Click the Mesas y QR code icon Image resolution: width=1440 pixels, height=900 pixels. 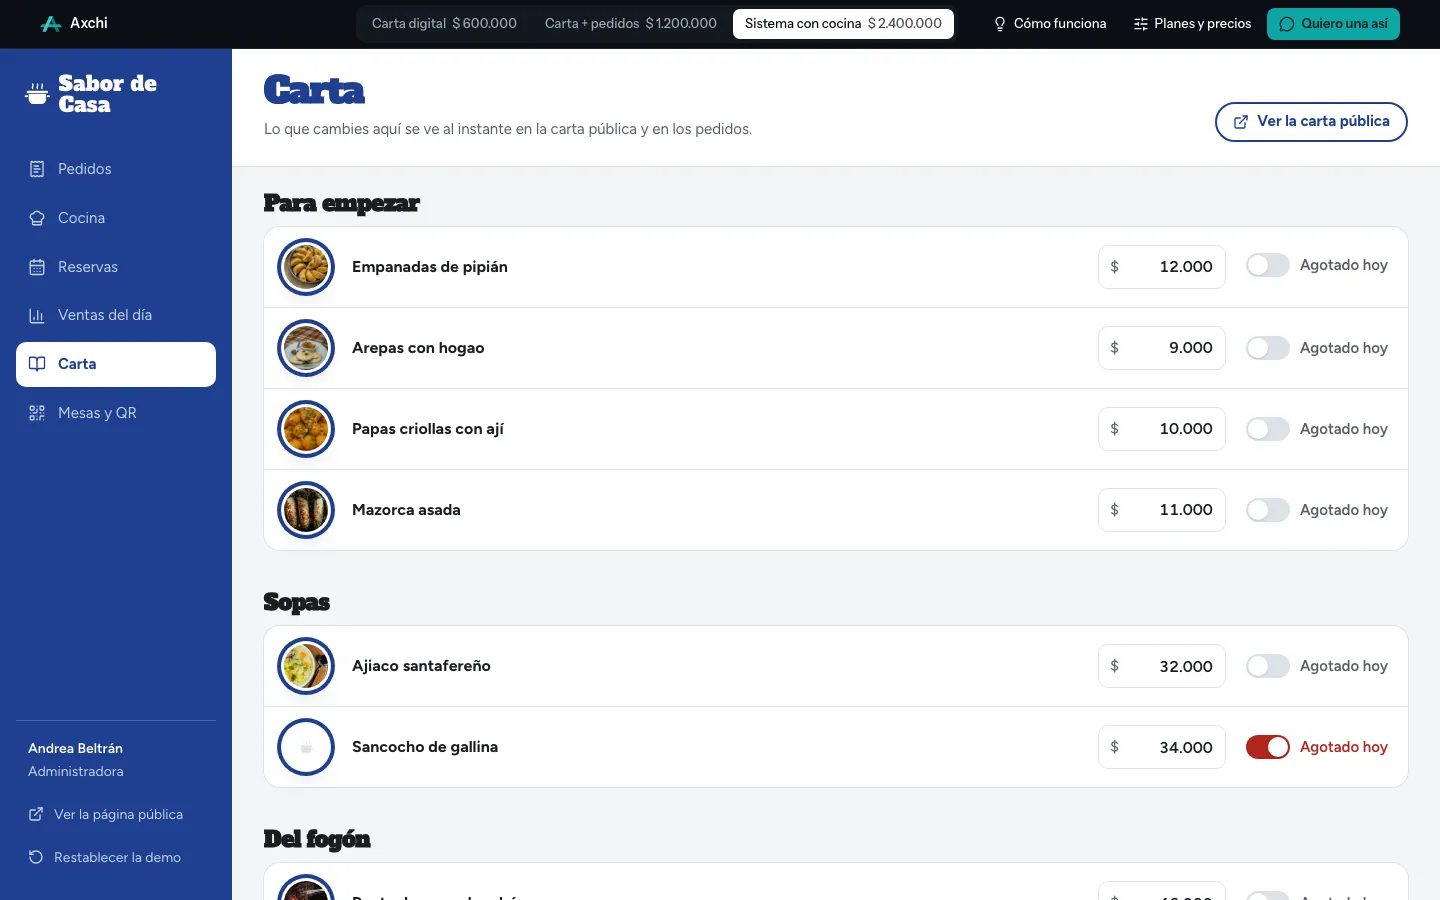37,413
